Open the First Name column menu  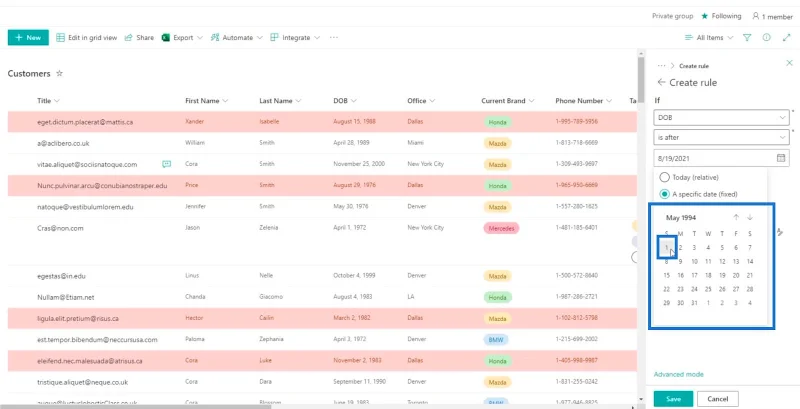(207, 100)
